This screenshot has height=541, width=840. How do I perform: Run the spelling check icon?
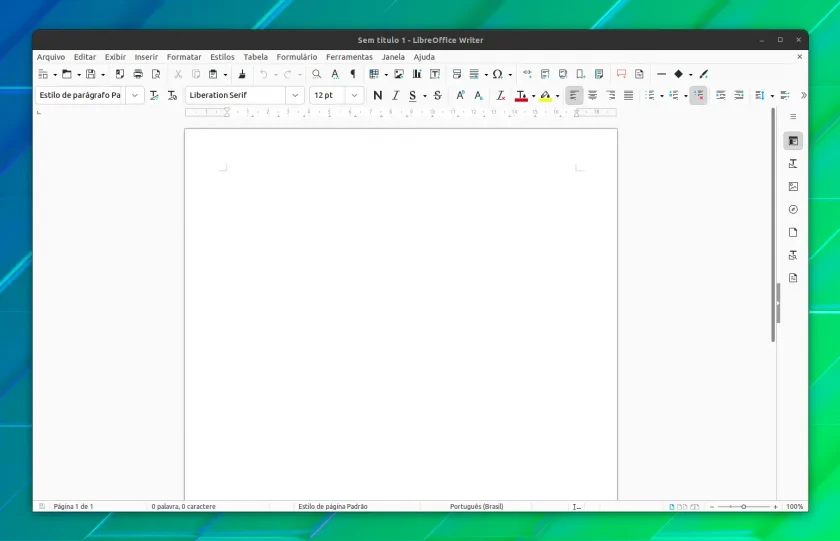(x=335, y=74)
